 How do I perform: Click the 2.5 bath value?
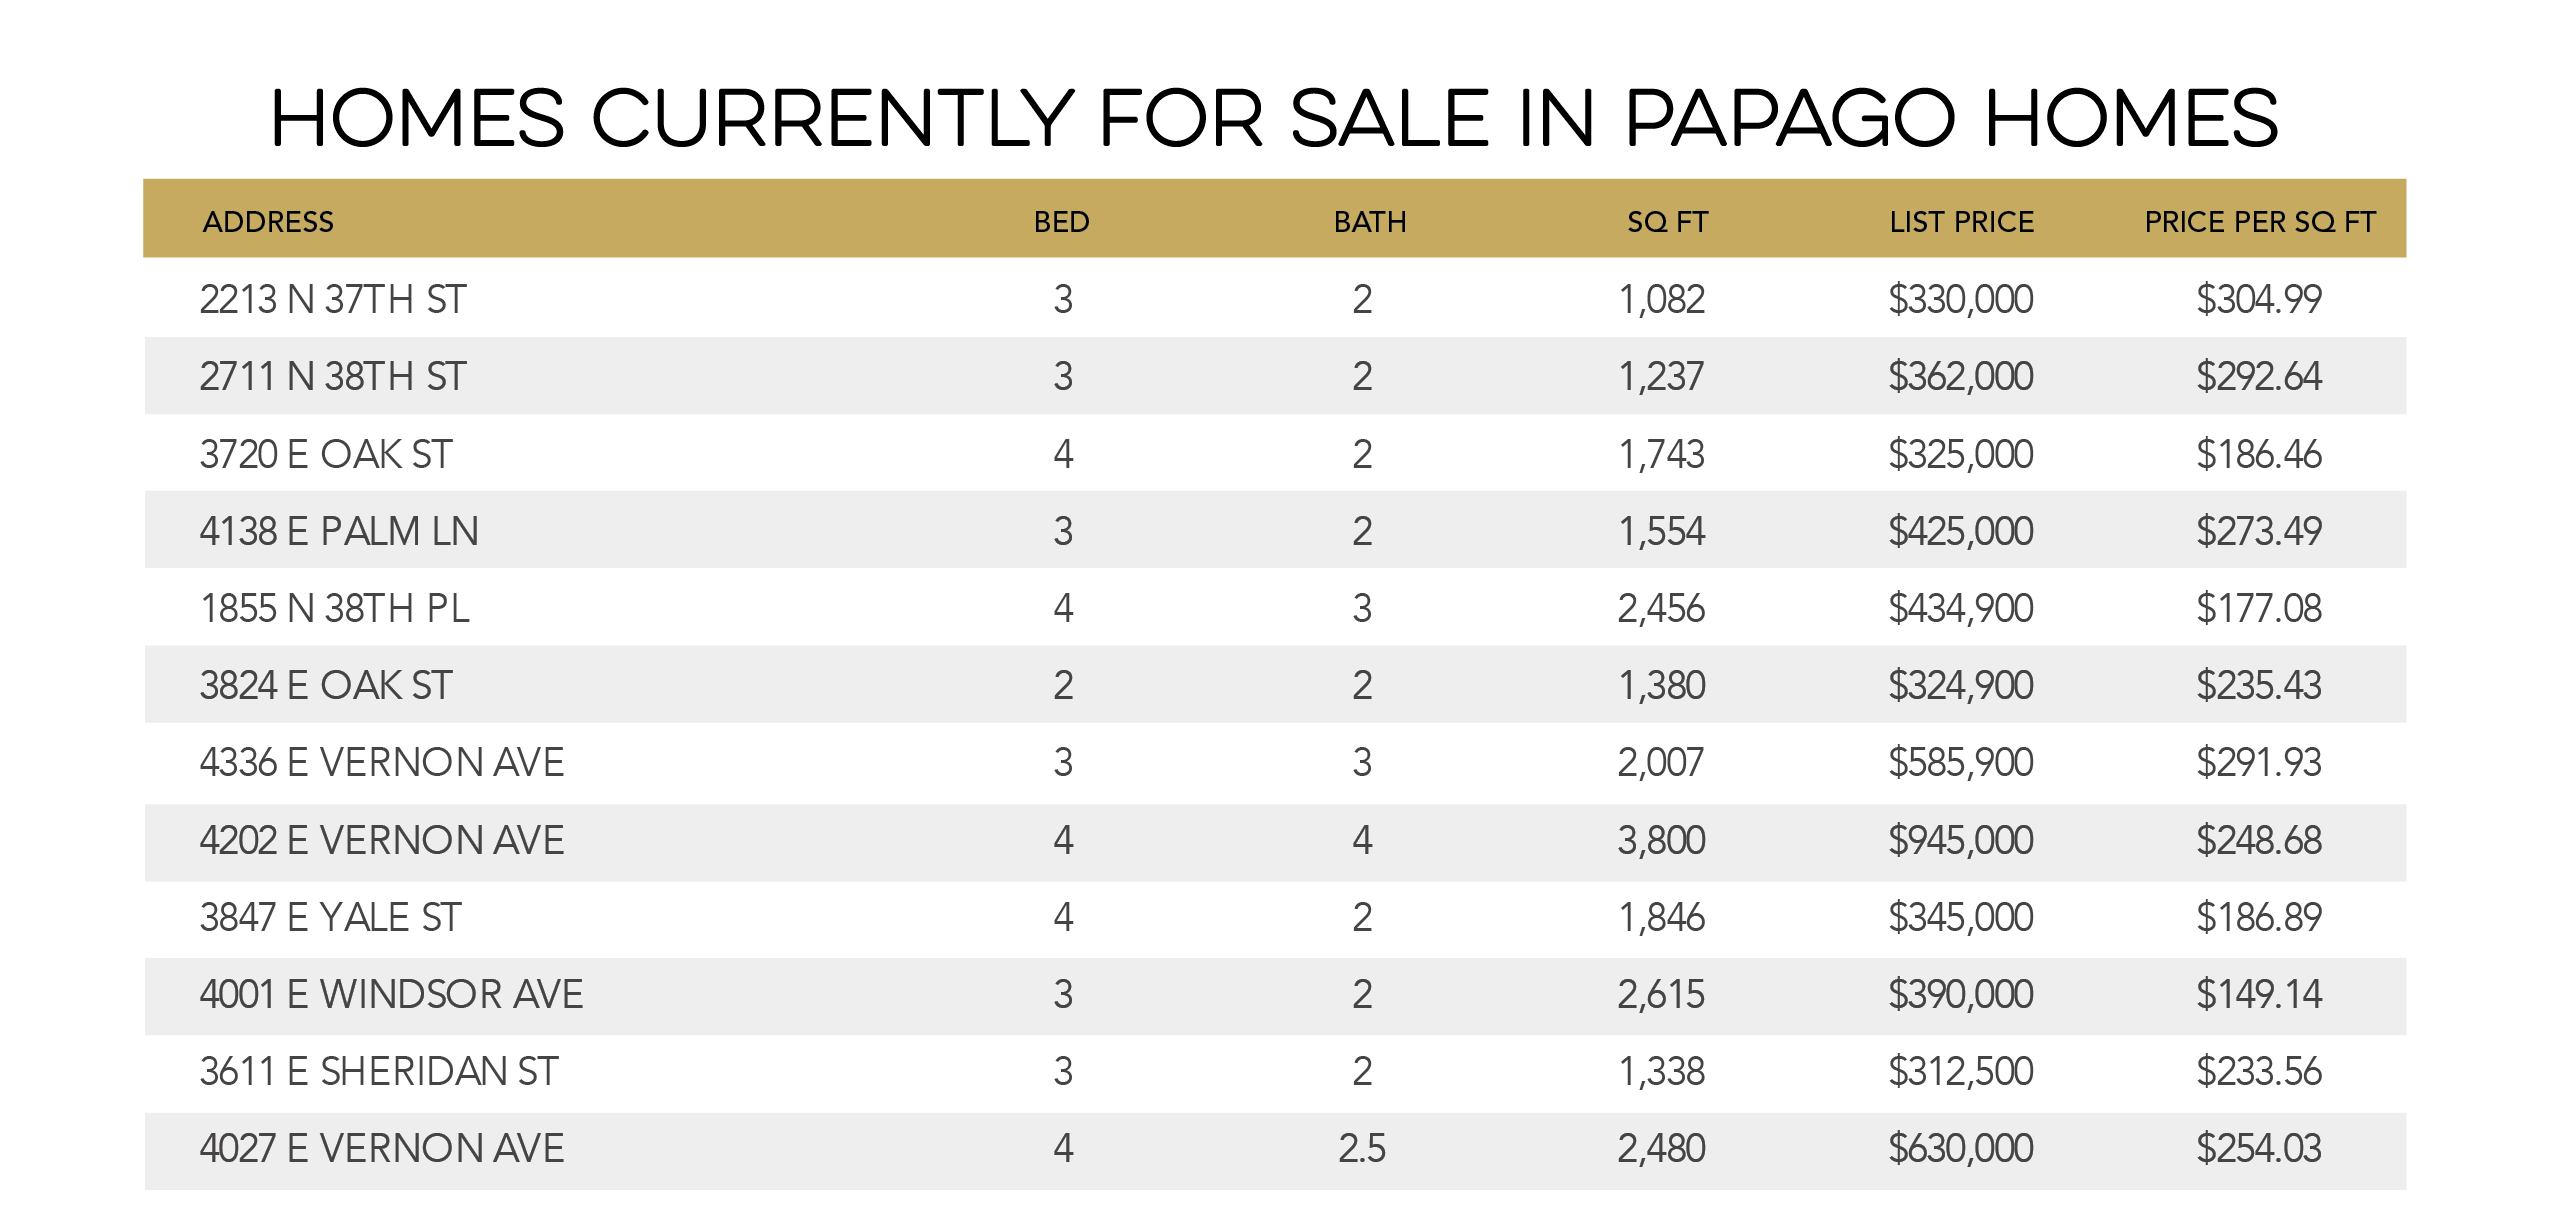[x=1362, y=1148]
